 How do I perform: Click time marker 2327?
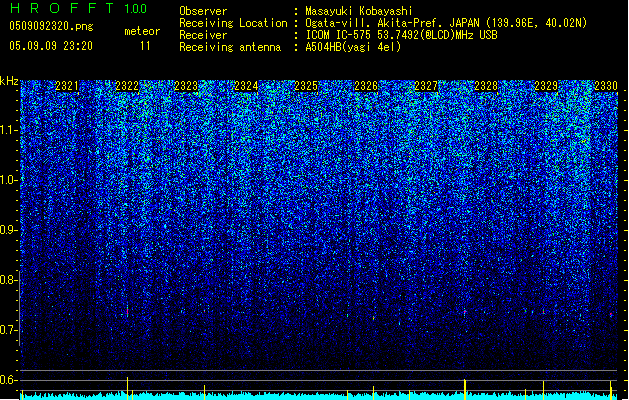coord(426,86)
